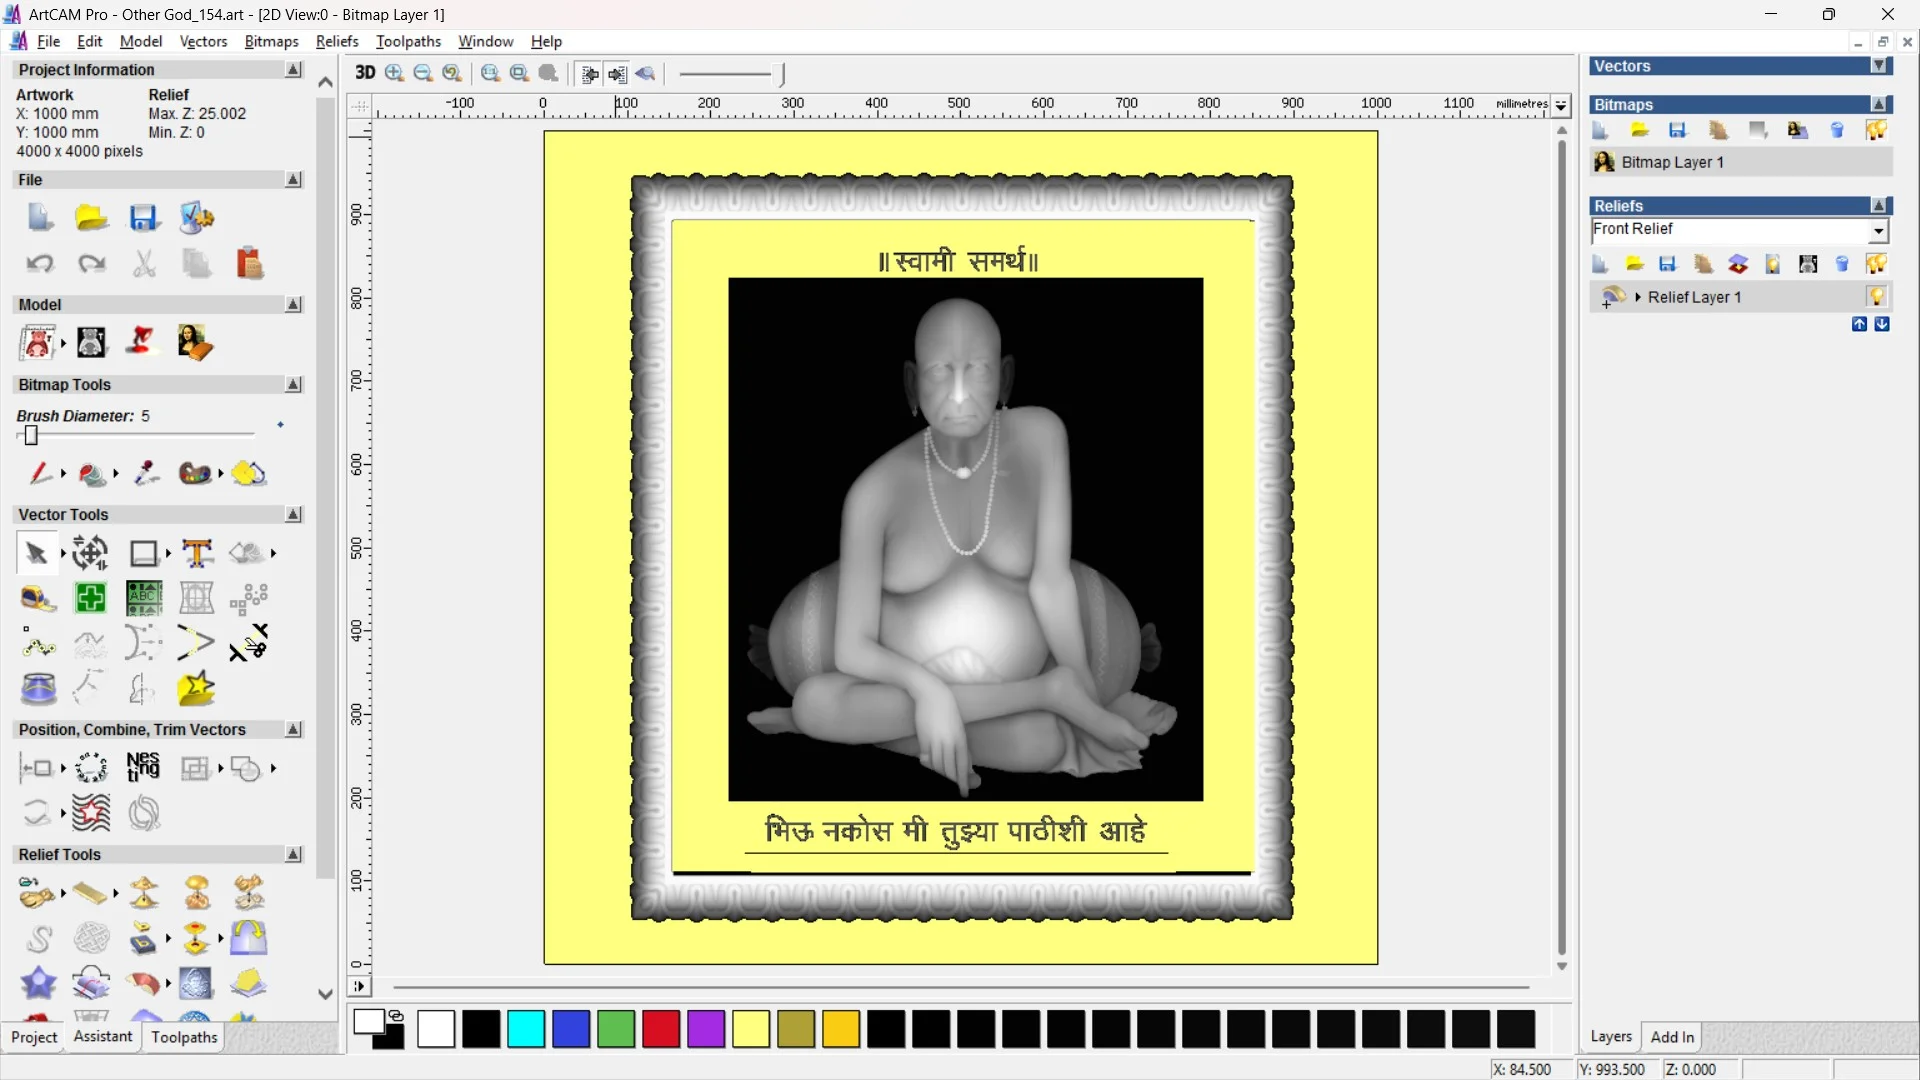The height and width of the screenshot is (1080, 1920).
Task: Select the rectangle creation tool
Action: pos(143,553)
